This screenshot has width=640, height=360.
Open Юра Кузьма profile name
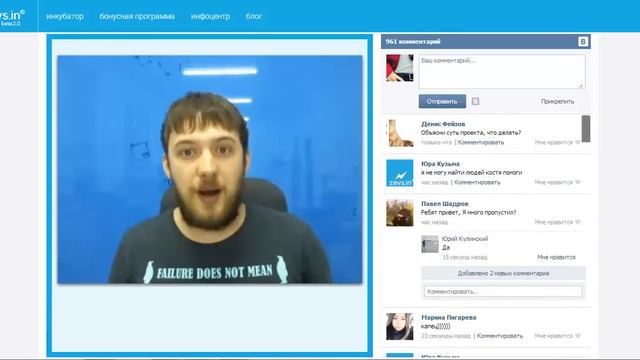440,164
